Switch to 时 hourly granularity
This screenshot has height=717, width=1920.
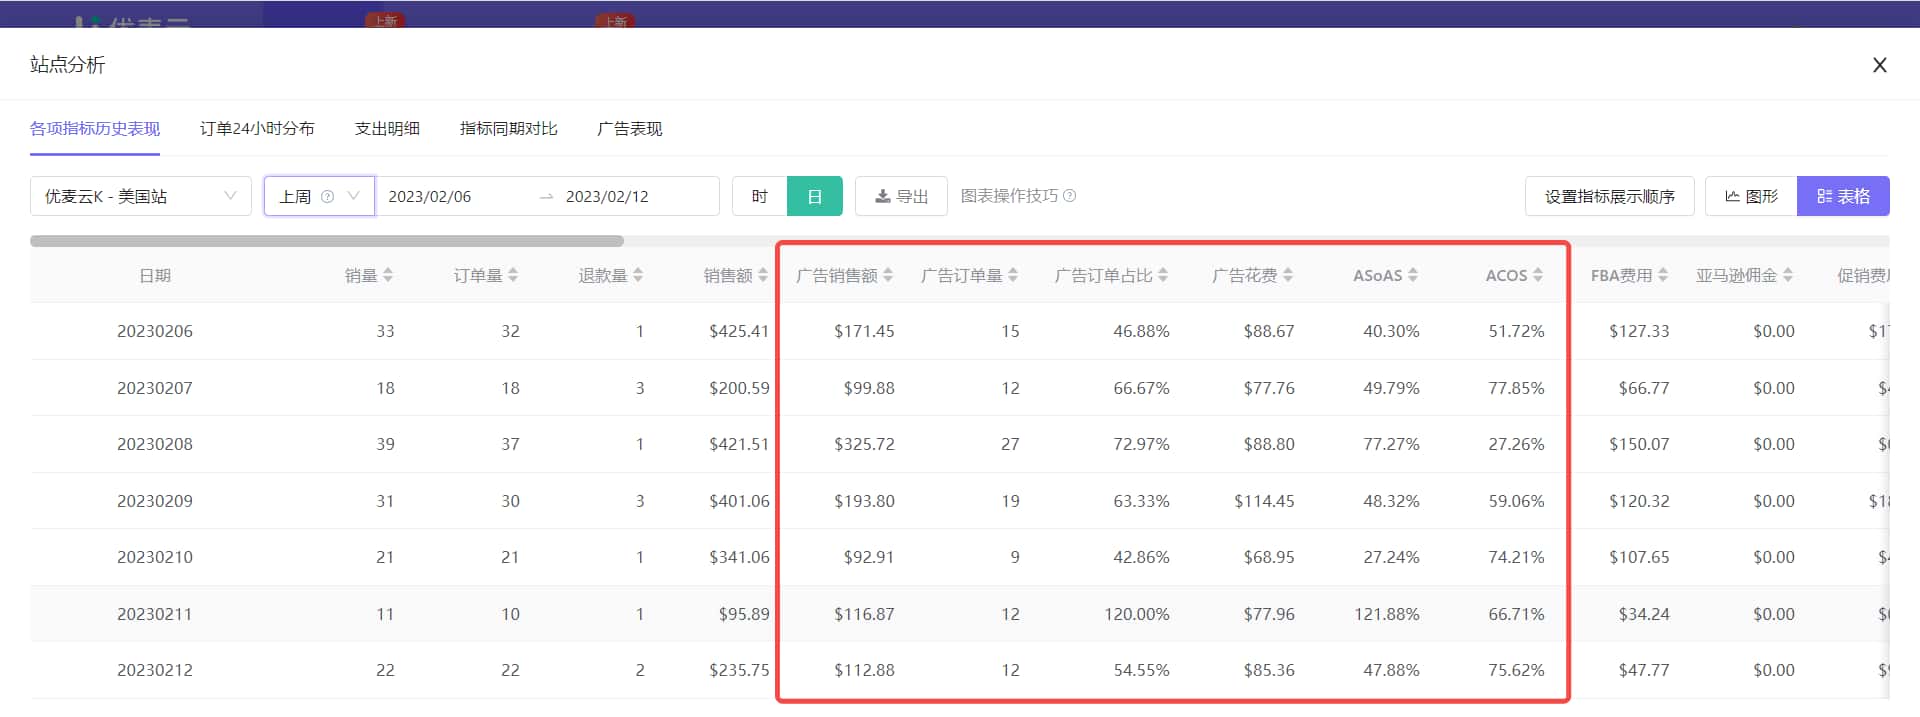pyautogui.click(x=760, y=196)
